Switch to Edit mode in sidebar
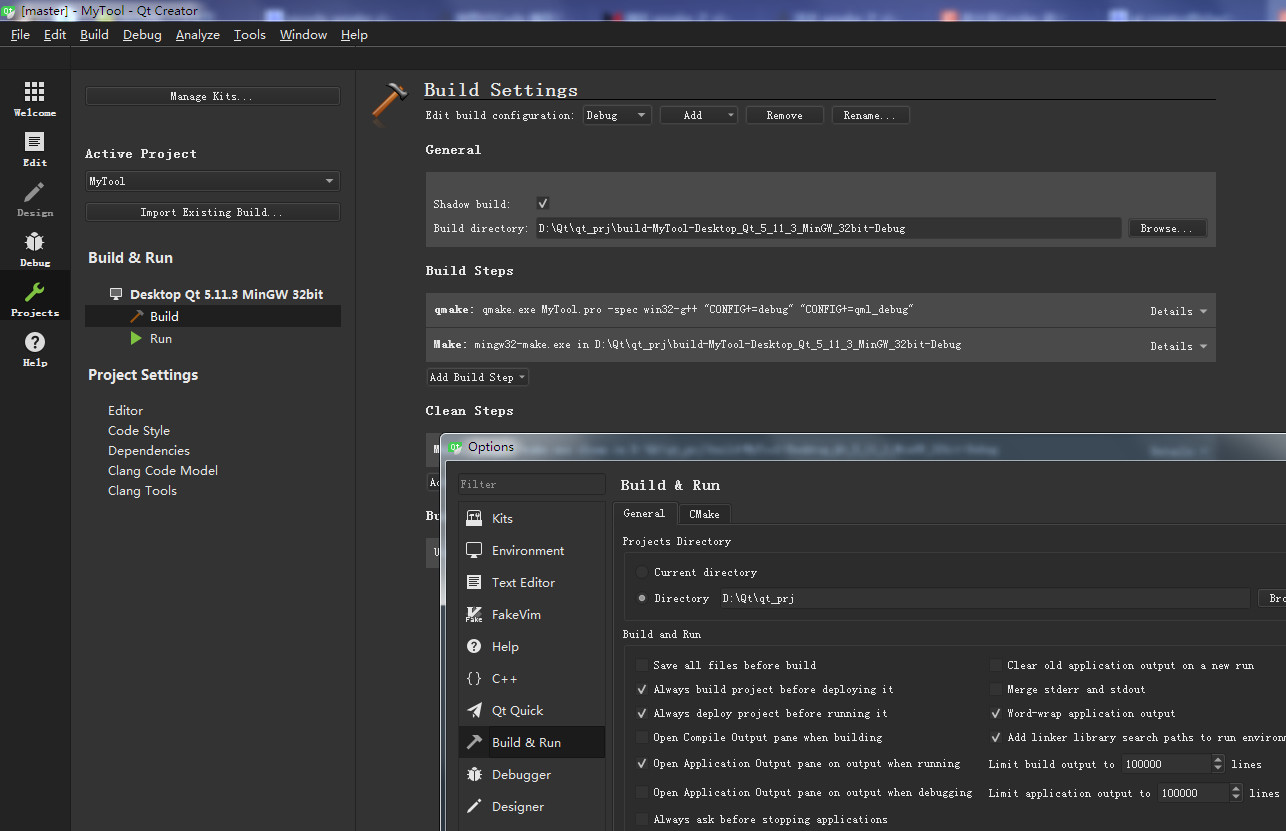This screenshot has height=831, width=1286. (x=35, y=148)
